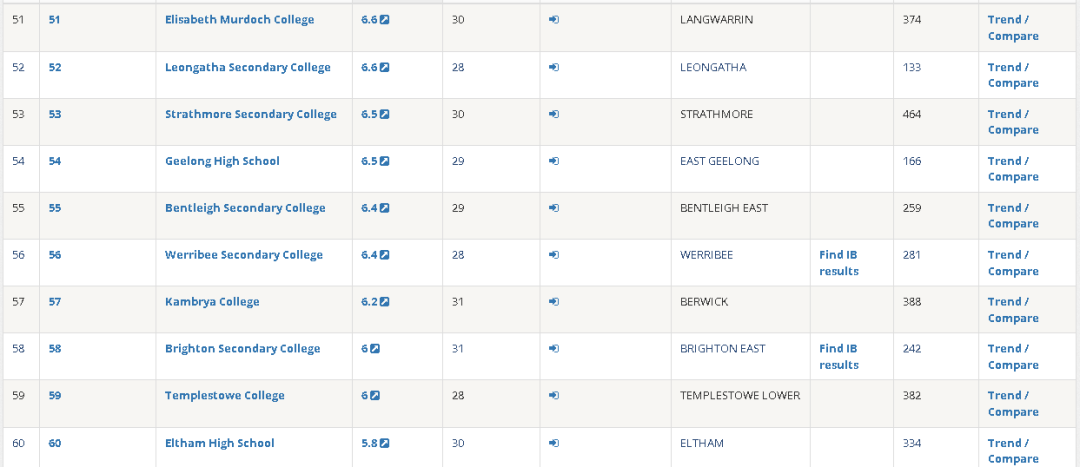Open external-link icon beside Eltham's 5.8 score
This screenshot has width=1080, height=467.
click(384, 443)
